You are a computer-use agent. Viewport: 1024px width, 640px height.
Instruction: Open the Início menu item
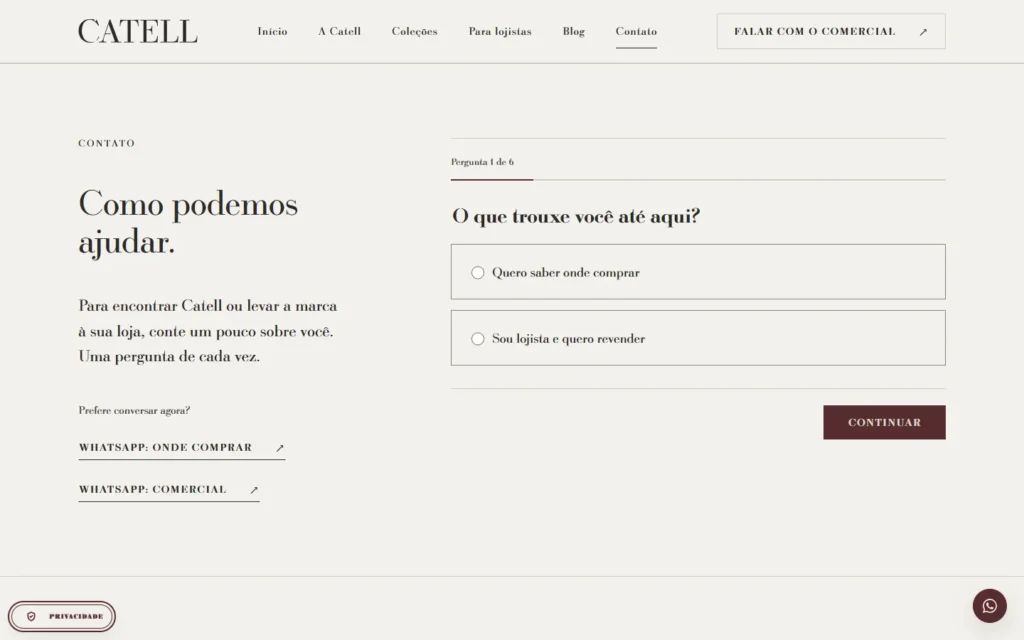tap(272, 31)
